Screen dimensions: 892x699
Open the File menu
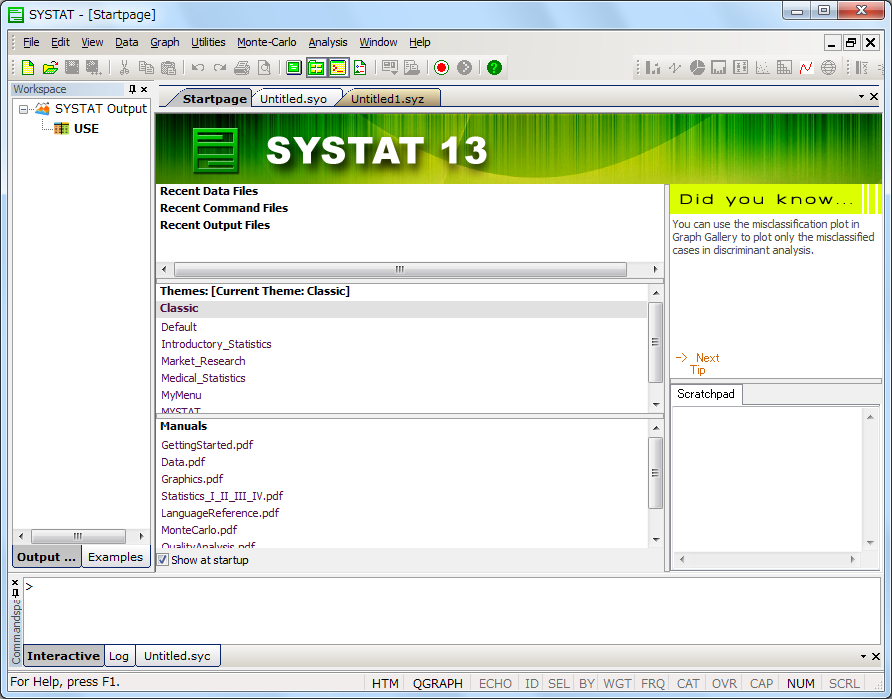31,42
